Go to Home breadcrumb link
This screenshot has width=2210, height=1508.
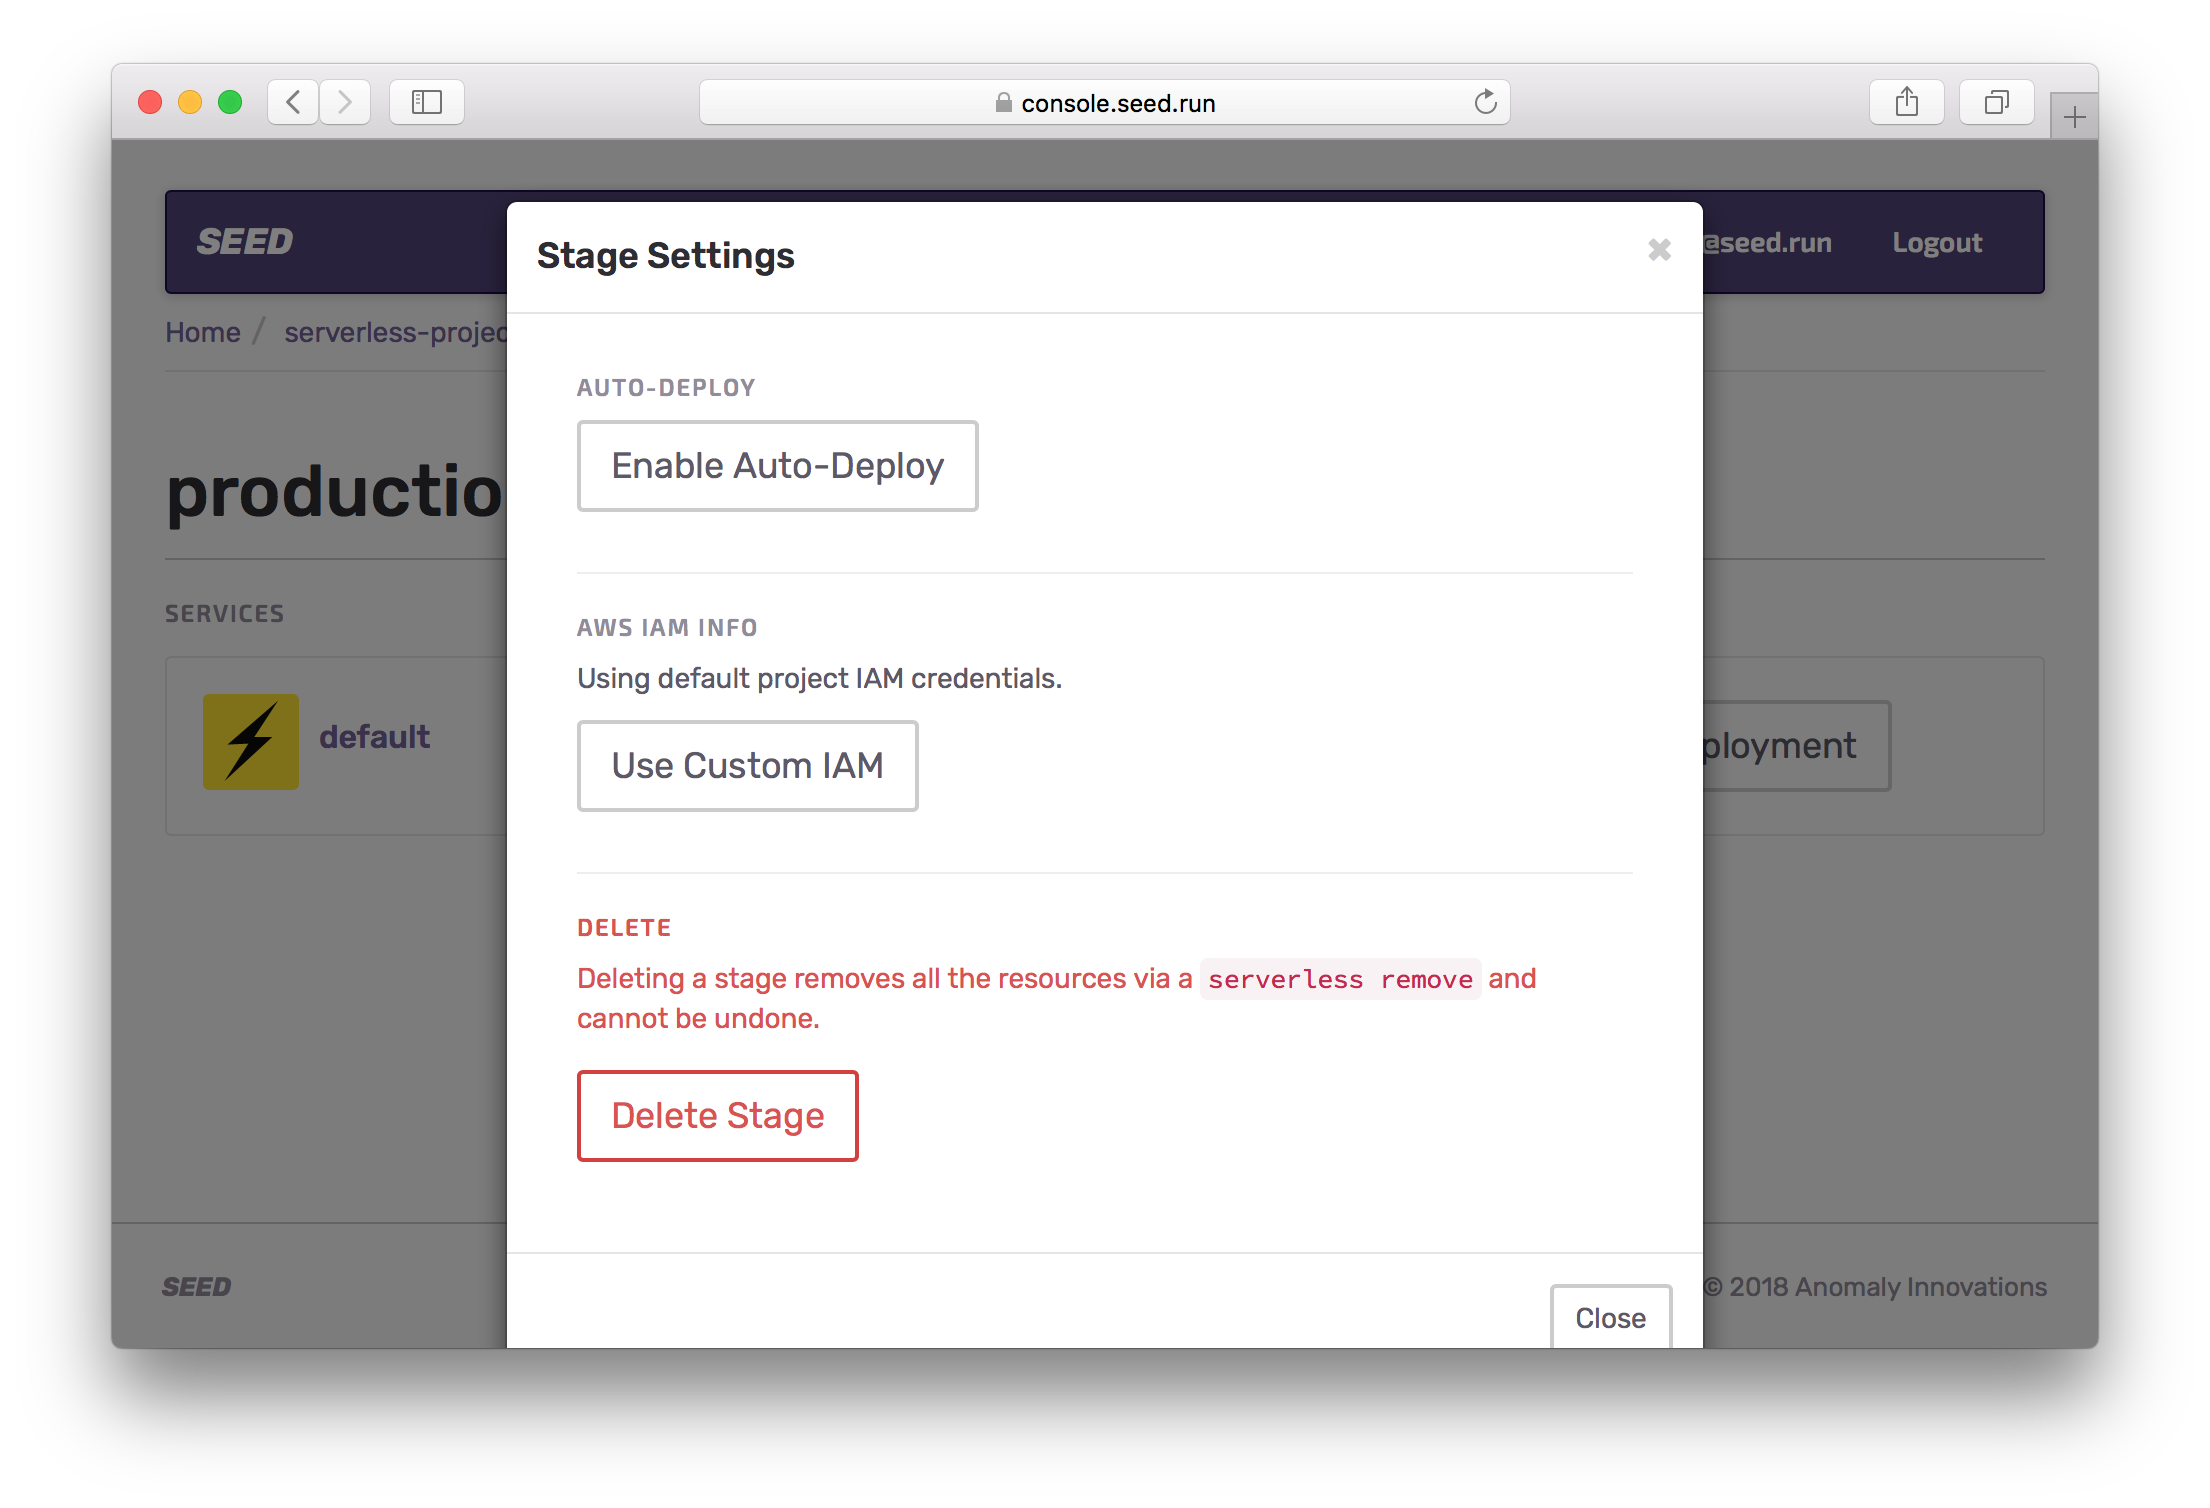[x=203, y=332]
